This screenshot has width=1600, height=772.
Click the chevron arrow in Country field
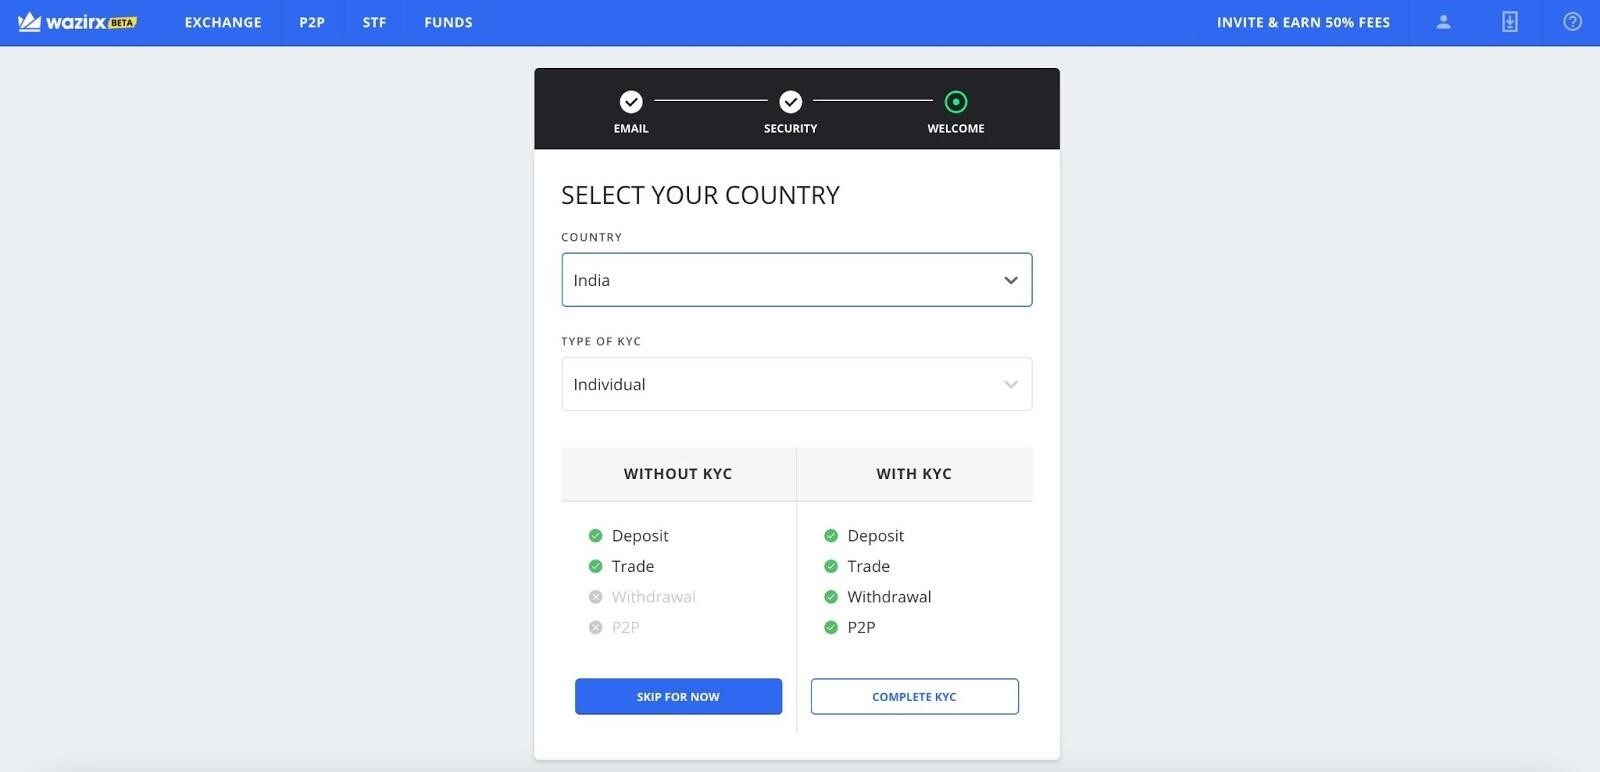(x=1011, y=280)
